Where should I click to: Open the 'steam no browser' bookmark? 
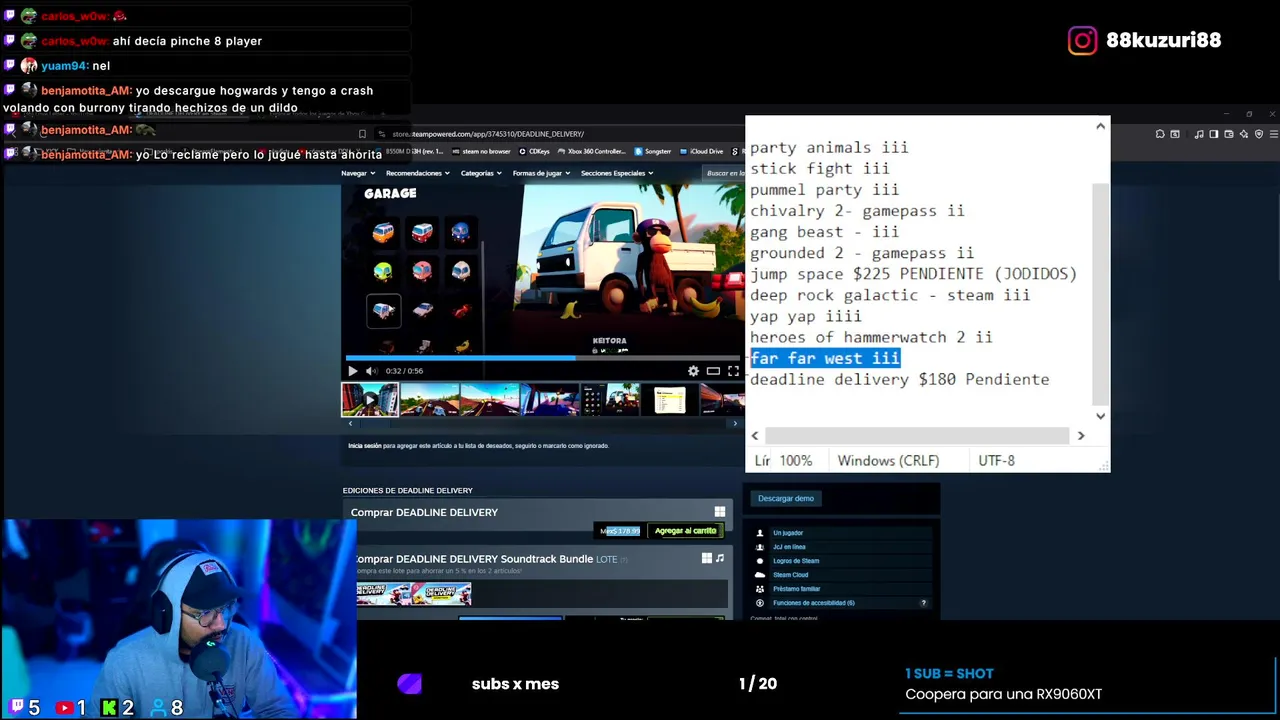tap(481, 152)
